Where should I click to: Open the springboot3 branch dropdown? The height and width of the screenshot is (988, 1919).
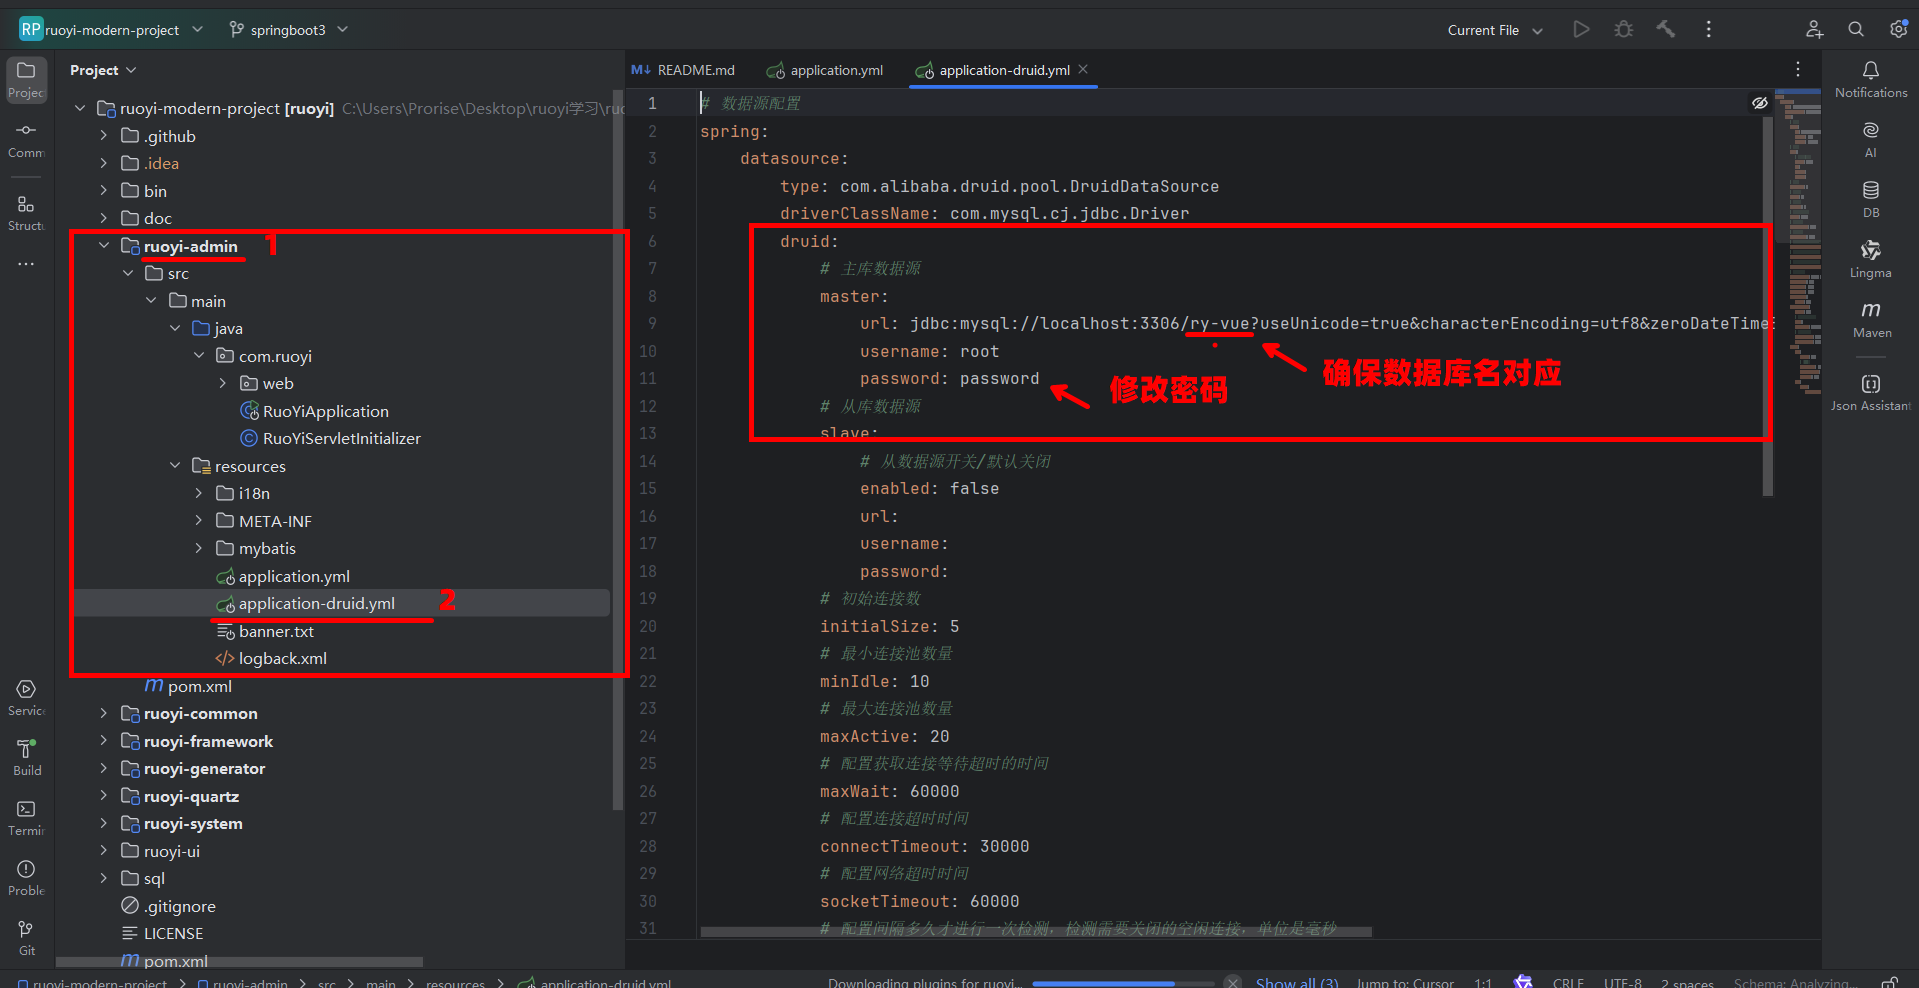[x=288, y=30]
